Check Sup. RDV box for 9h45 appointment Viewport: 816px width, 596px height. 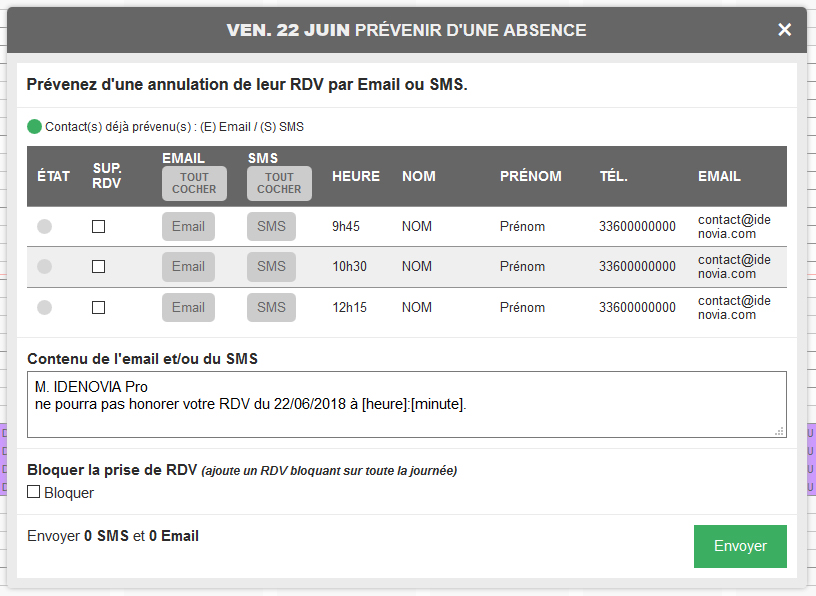tap(98, 226)
